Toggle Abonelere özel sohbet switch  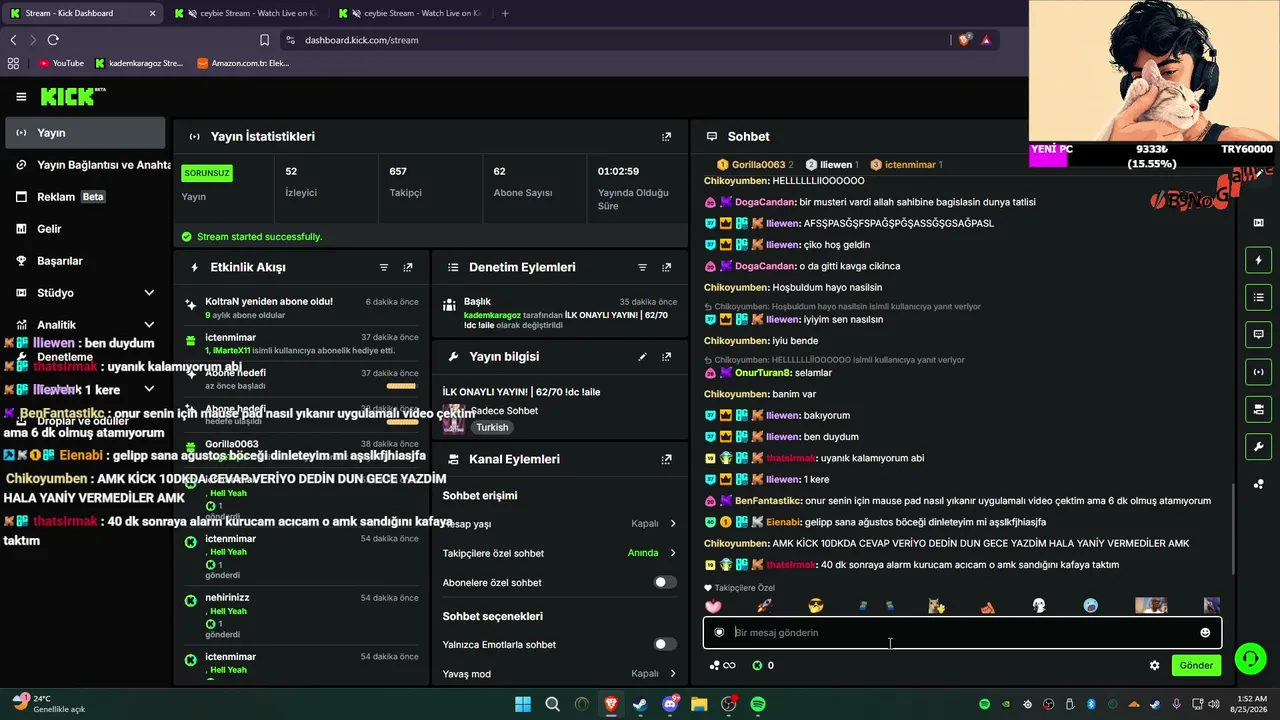665,583
